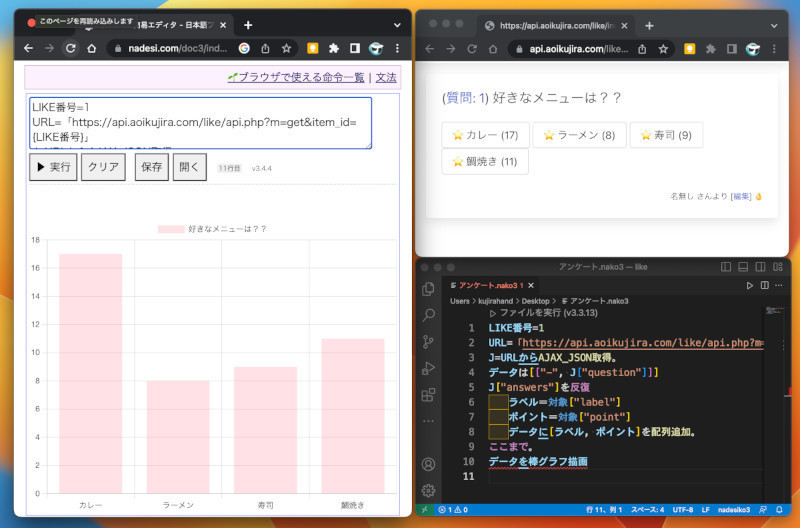Customize layout from the VS Code title bar
This screenshot has width=800, height=528.
[x=778, y=267]
